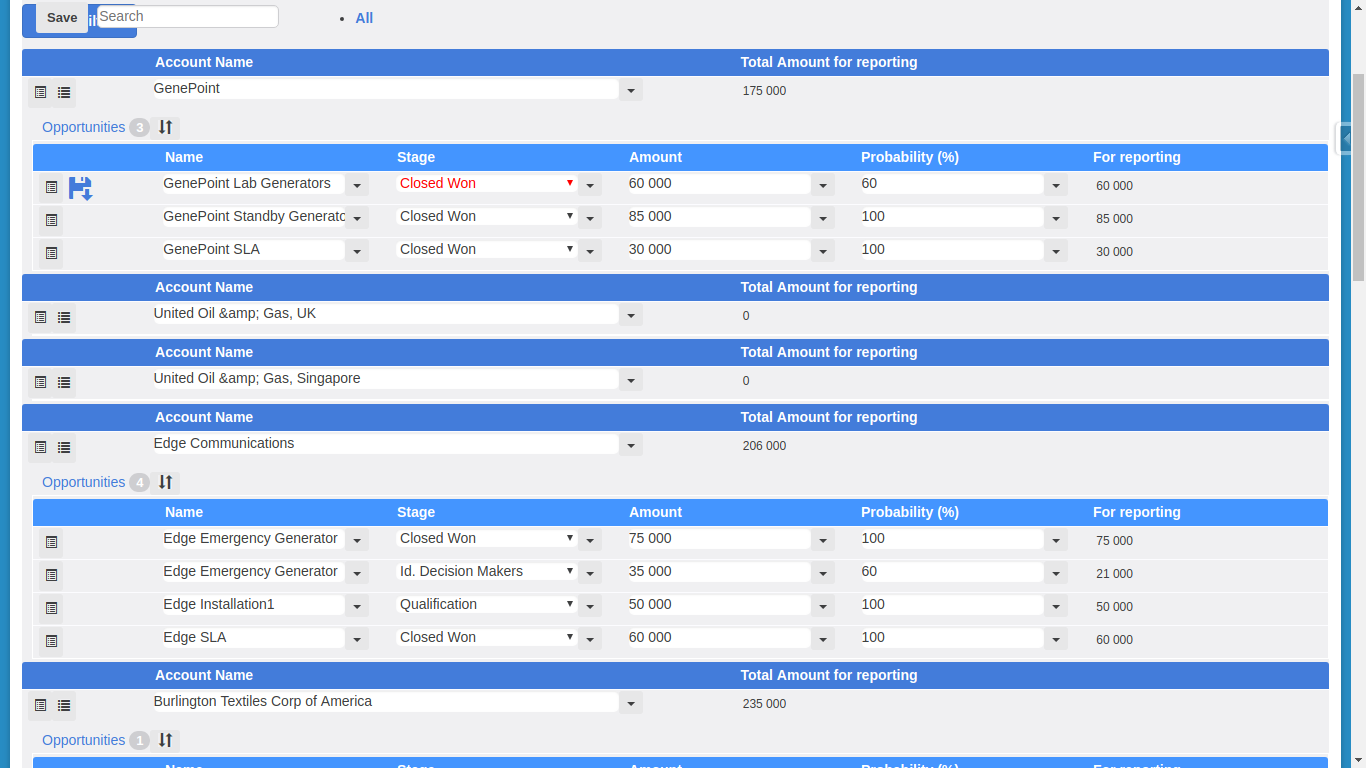This screenshot has height=768, width=1366.
Task: Click blue save-row icon for GenePoint Lab Generators
Action: click(x=80, y=188)
